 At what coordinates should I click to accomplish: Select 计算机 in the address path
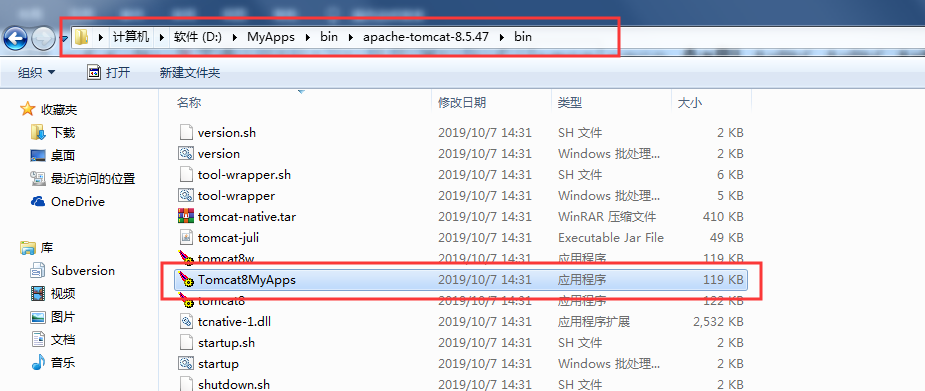click(x=131, y=37)
